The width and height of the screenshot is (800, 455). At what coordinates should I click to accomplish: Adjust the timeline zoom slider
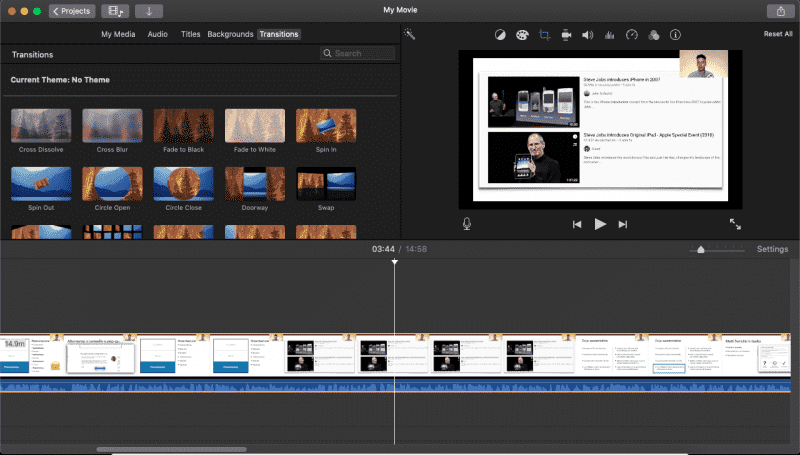(x=701, y=249)
